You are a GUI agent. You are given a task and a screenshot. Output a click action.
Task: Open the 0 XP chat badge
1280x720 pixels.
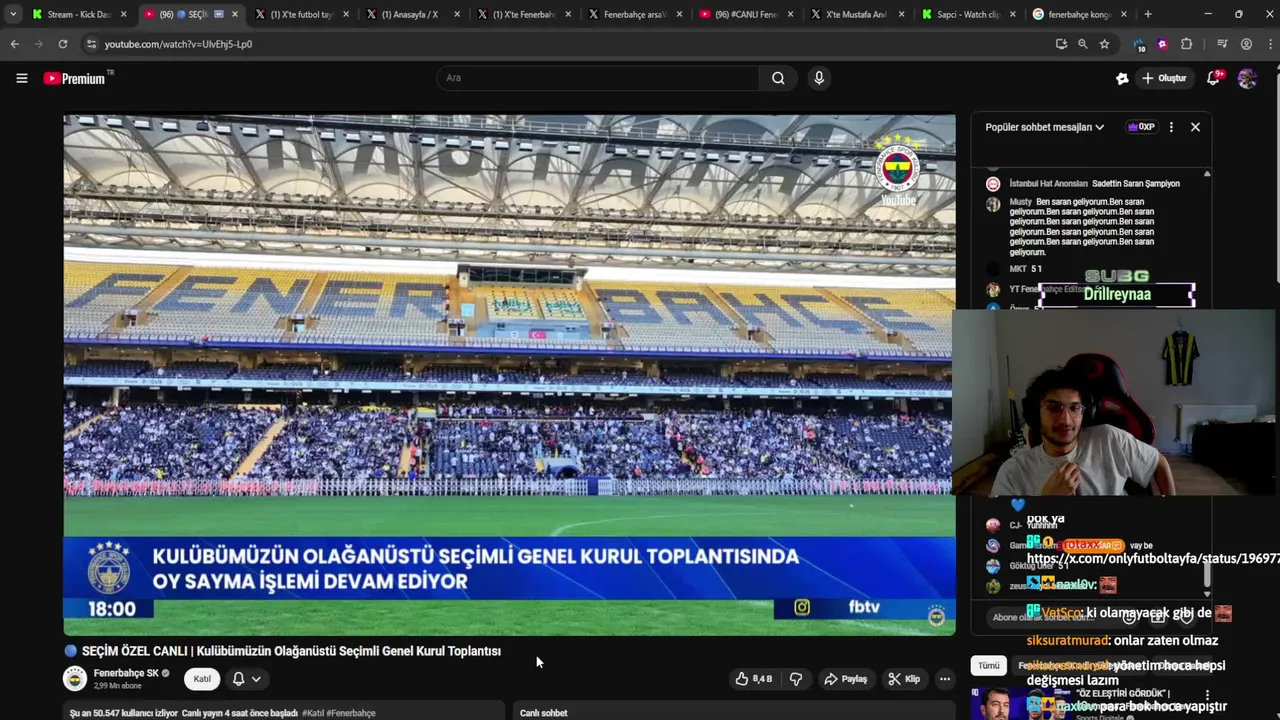coord(1141,127)
